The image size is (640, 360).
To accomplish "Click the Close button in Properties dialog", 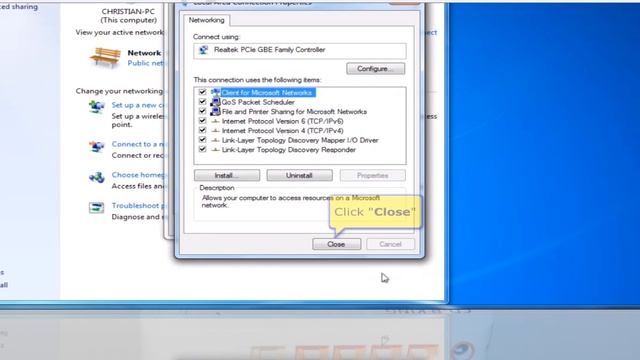I will (336, 244).
